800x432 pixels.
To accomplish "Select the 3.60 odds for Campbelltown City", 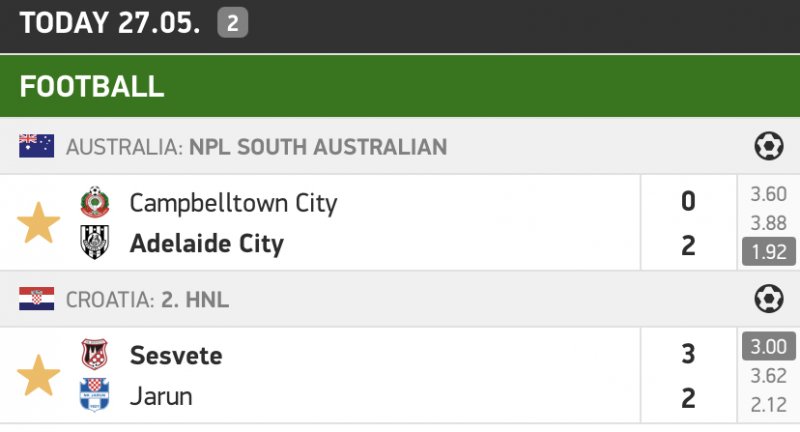I will (x=768, y=195).
